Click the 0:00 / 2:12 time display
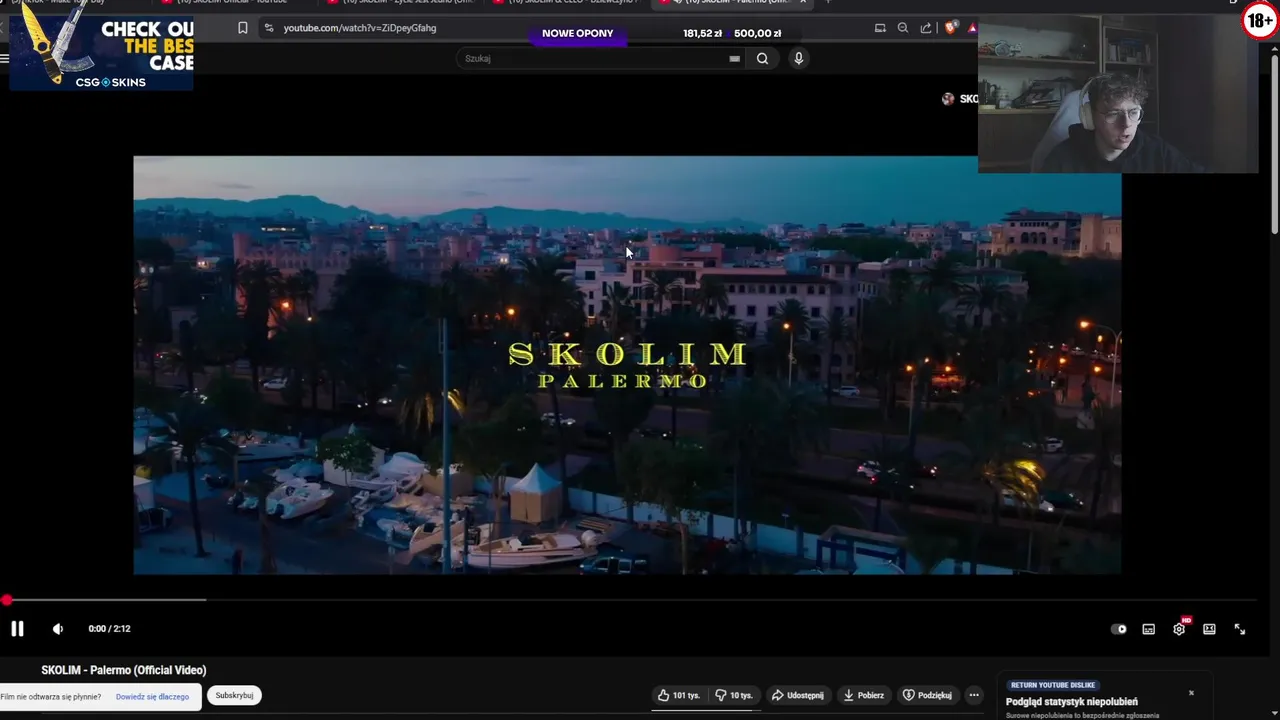Viewport: 1280px width, 720px height. tap(109, 629)
